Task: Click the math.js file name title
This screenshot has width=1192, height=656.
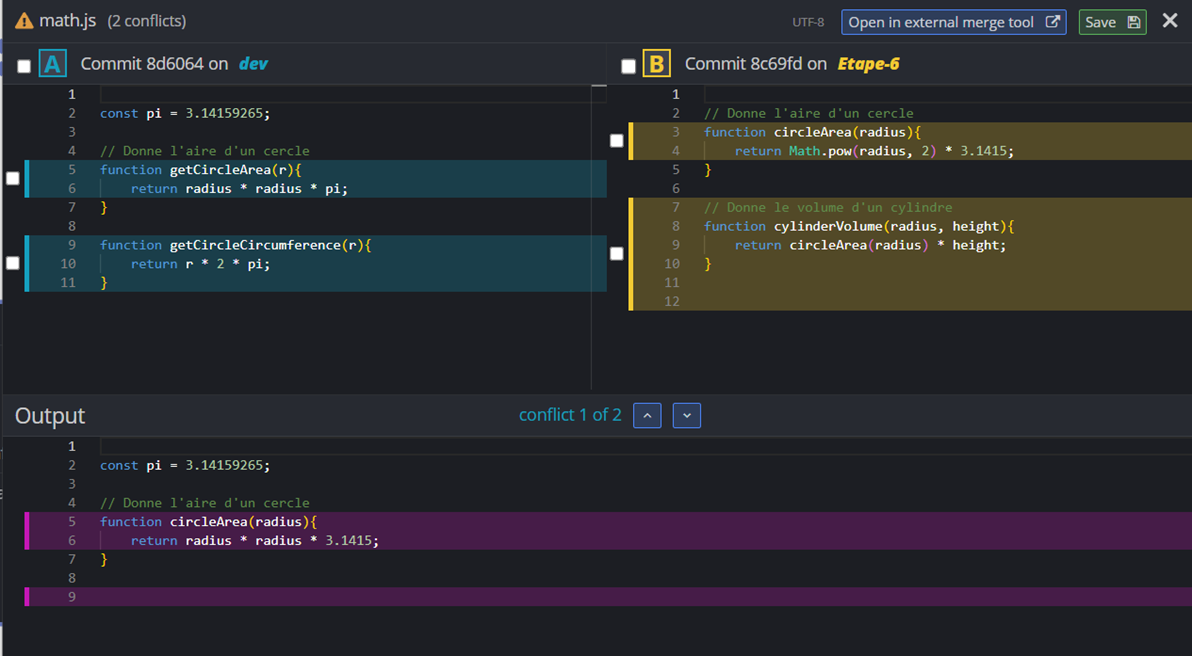Action: (x=68, y=21)
